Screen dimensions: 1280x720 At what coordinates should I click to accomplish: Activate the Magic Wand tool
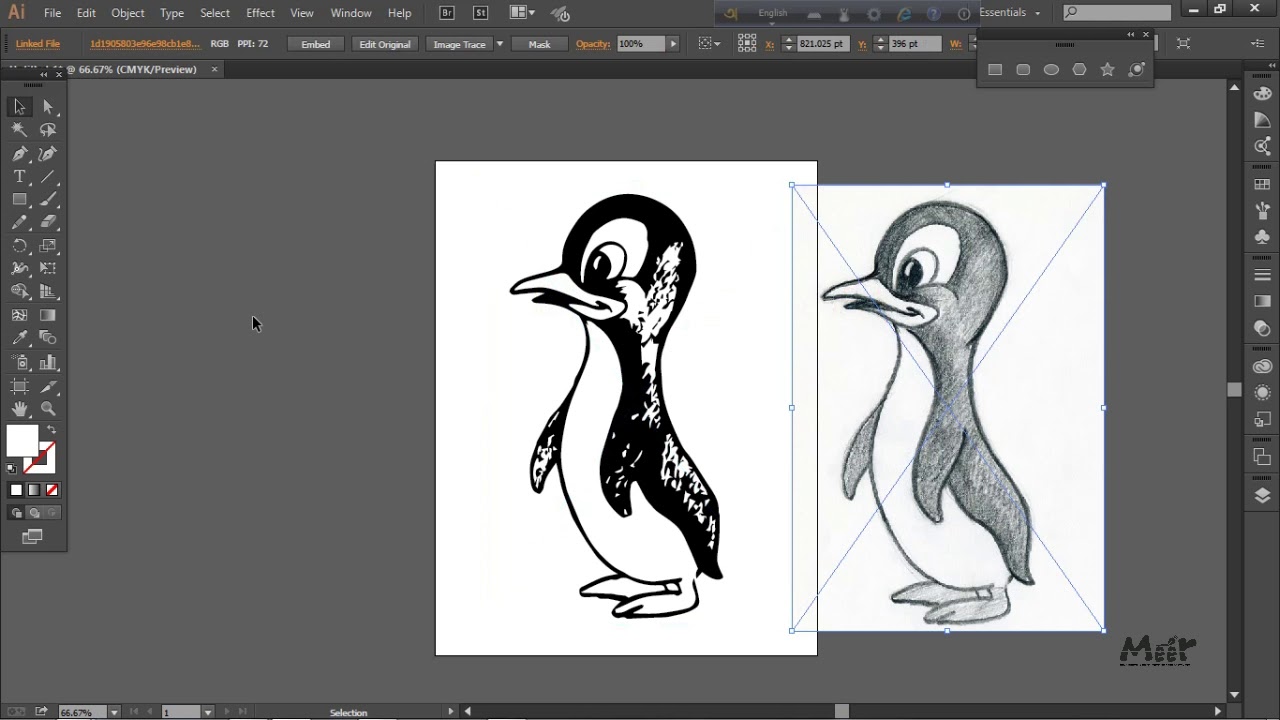coord(19,130)
